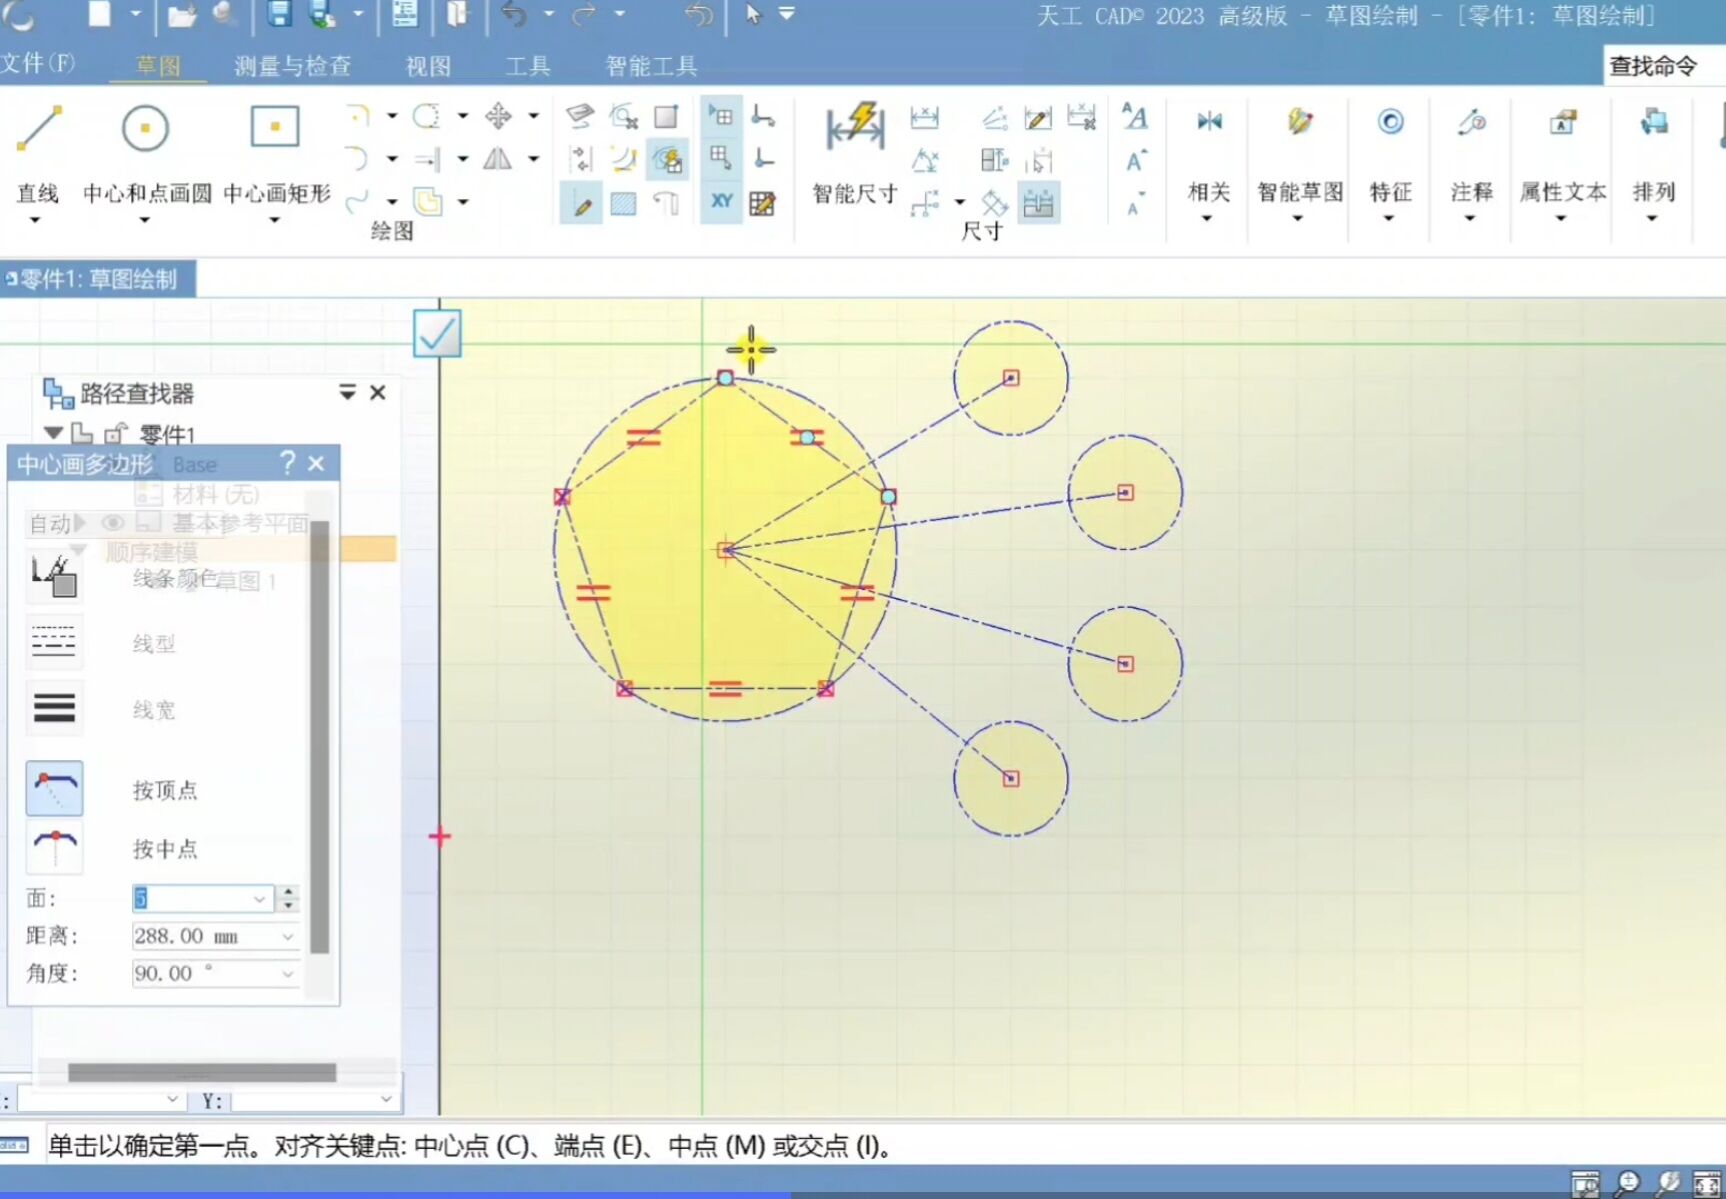Switch to the Measure and Inspect (测量与检查) tab
The height and width of the screenshot is (1199, 1726).
(x=293, y=66)
